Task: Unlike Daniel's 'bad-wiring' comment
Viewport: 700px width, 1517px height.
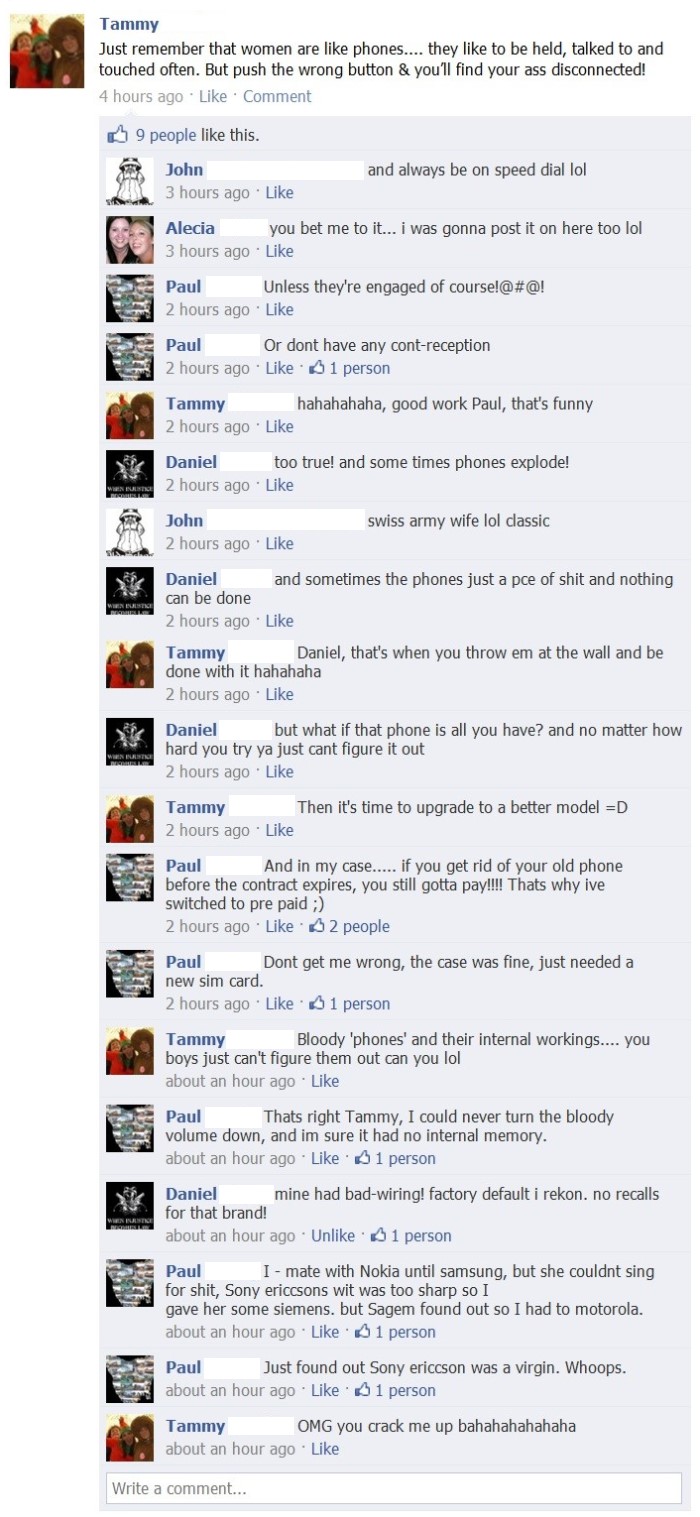Action: click(x=333, y=1235)
